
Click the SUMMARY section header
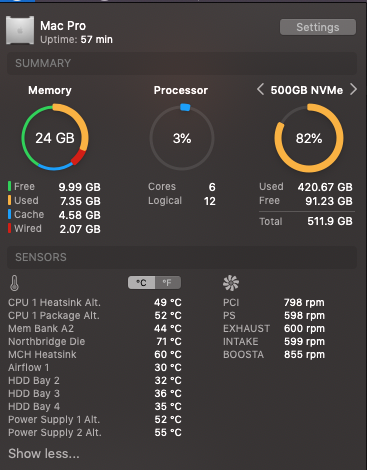click(x=182, y=63)
